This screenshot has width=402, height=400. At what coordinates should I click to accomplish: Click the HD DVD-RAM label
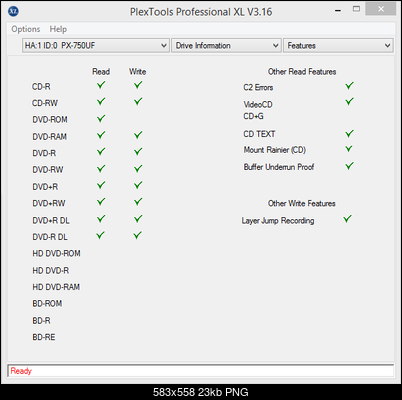pyautogui.click(x=56, y=287)
